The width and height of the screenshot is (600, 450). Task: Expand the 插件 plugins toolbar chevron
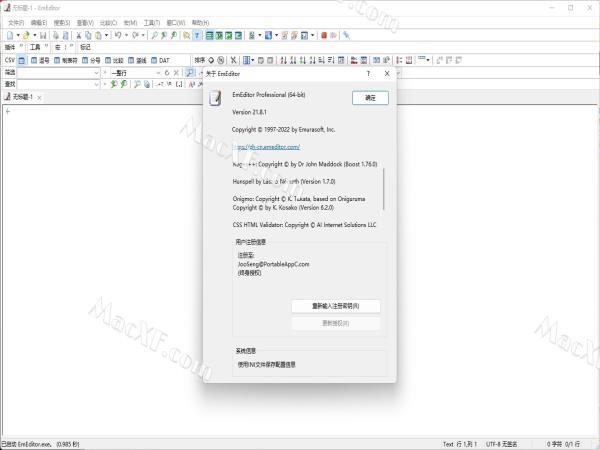[x=21, y=47]
